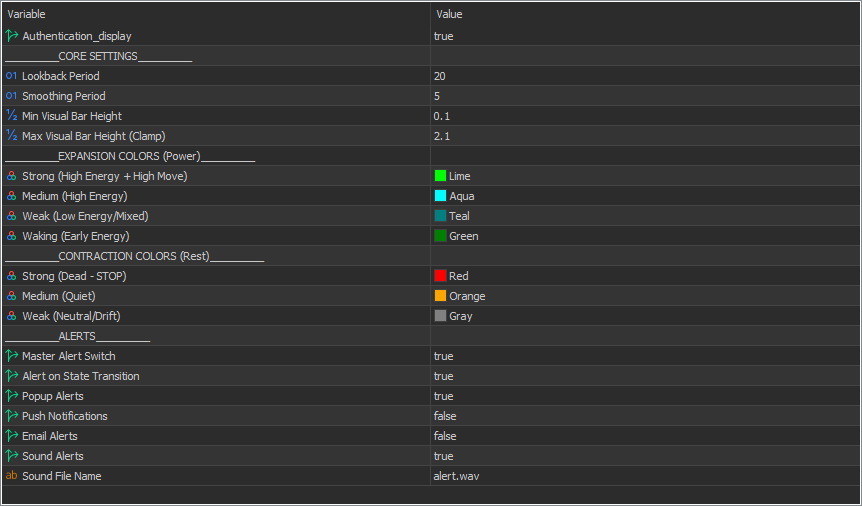
Task: Click the Alert on State Transition boolean icon
Action: click(12, 376)
